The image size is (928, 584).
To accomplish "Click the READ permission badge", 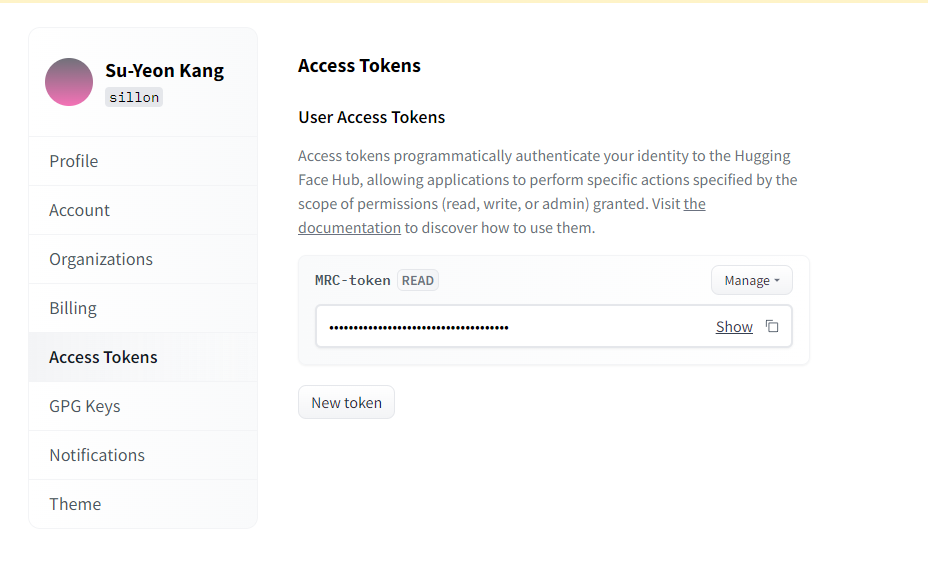I will (418, 280).
